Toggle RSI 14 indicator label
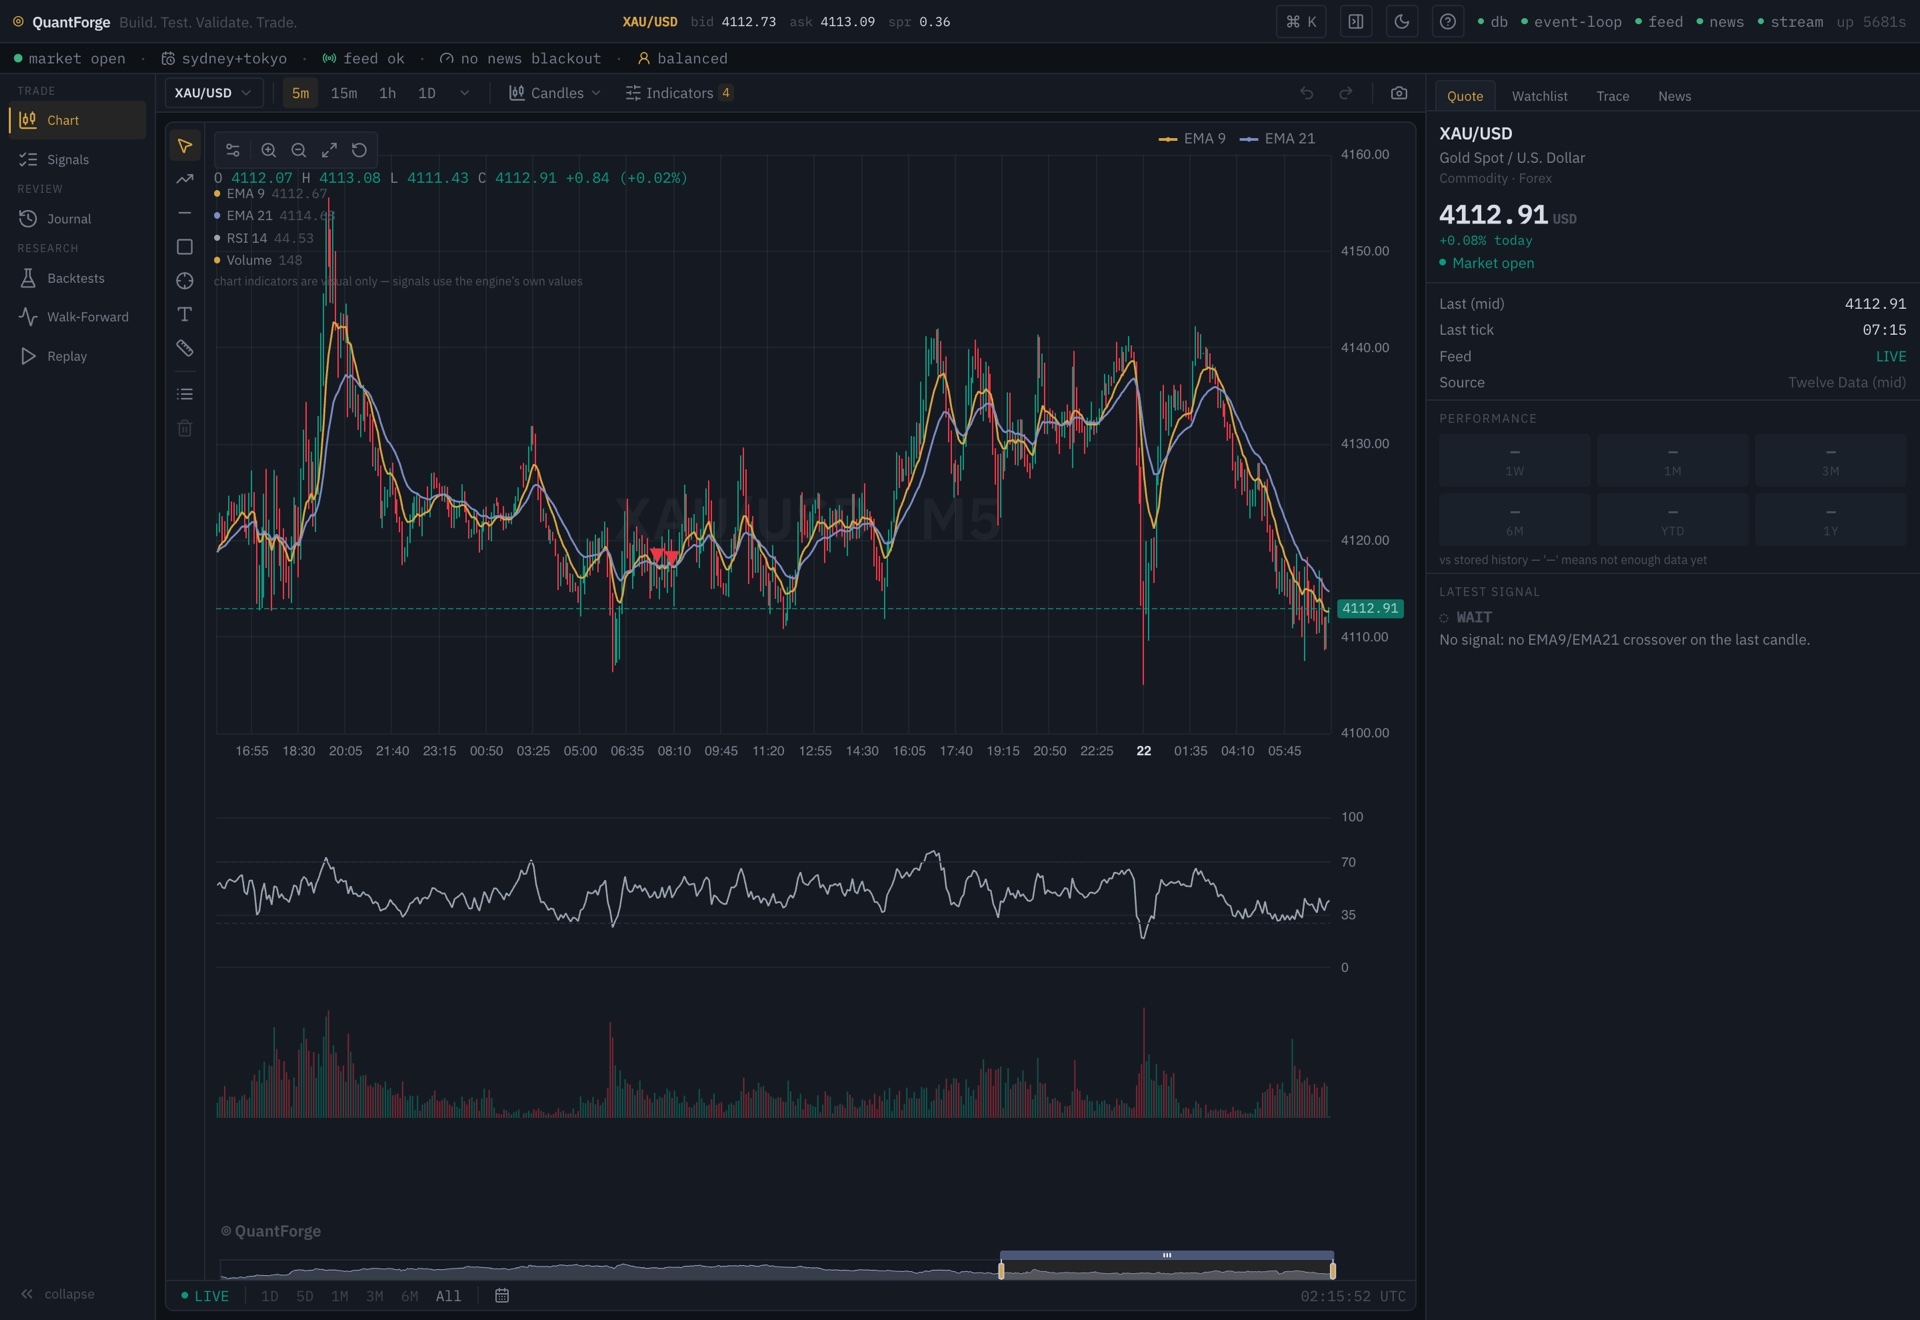 264,238
